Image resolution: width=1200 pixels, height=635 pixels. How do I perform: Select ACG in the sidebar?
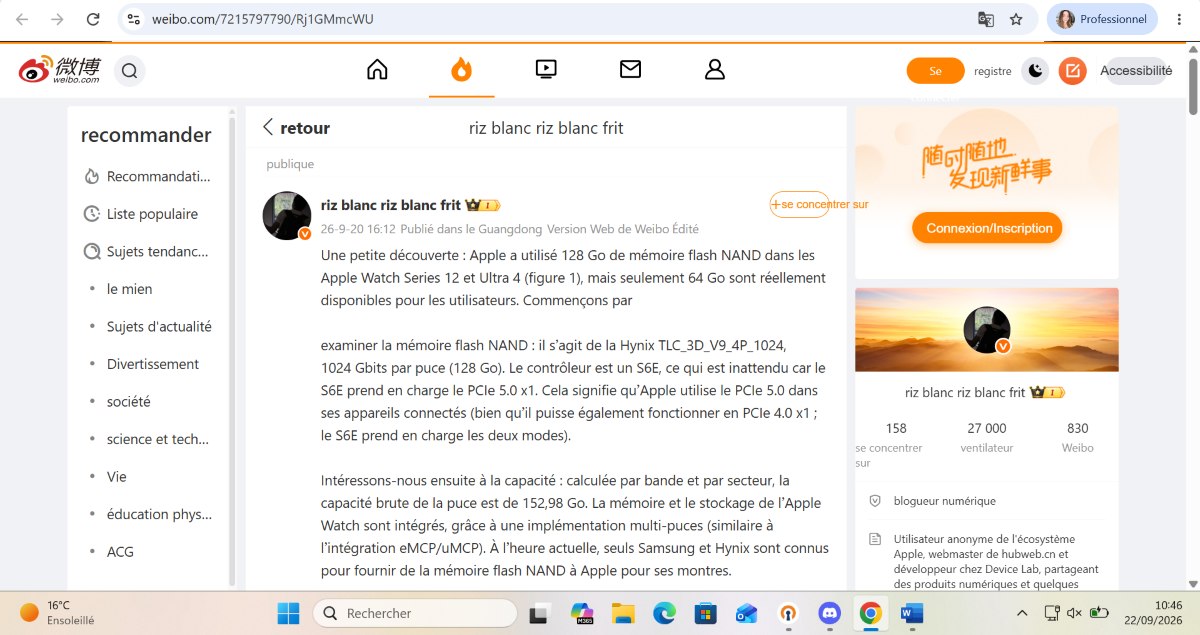click(120, 551)
